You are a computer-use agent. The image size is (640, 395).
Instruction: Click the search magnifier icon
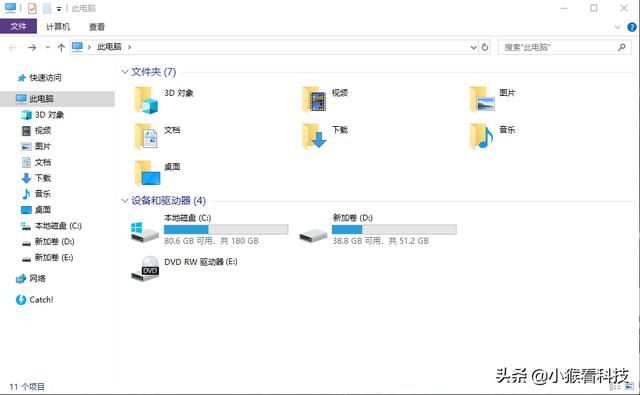[622, 47]
